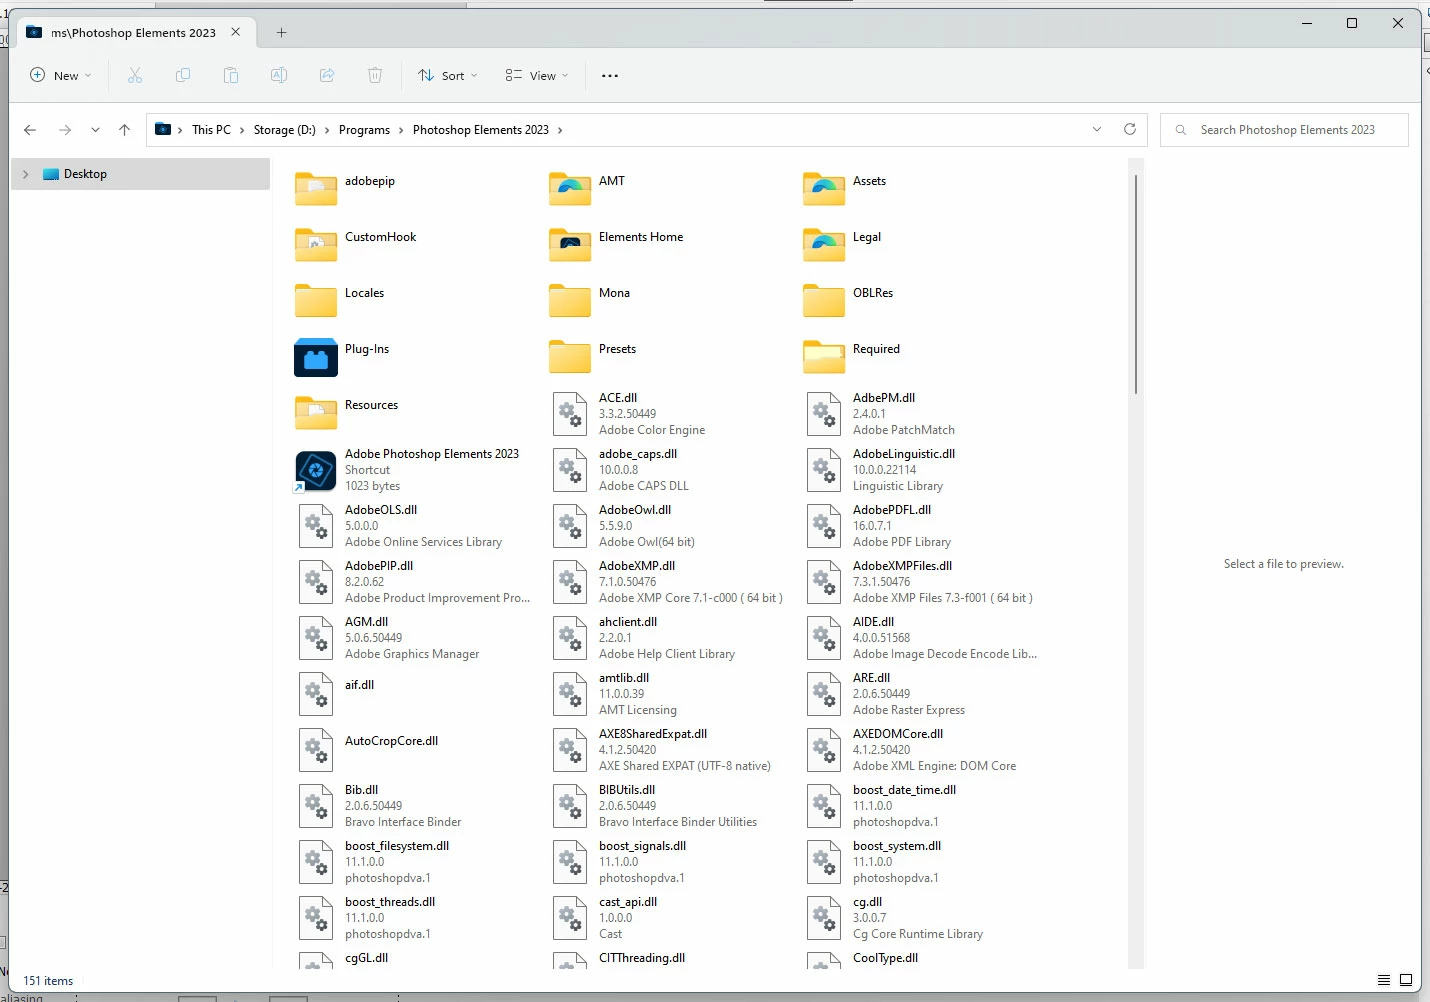Click the Share icon in toolbar
1430x1002 pixels.
pyautogui.click(x=327, y=75)
